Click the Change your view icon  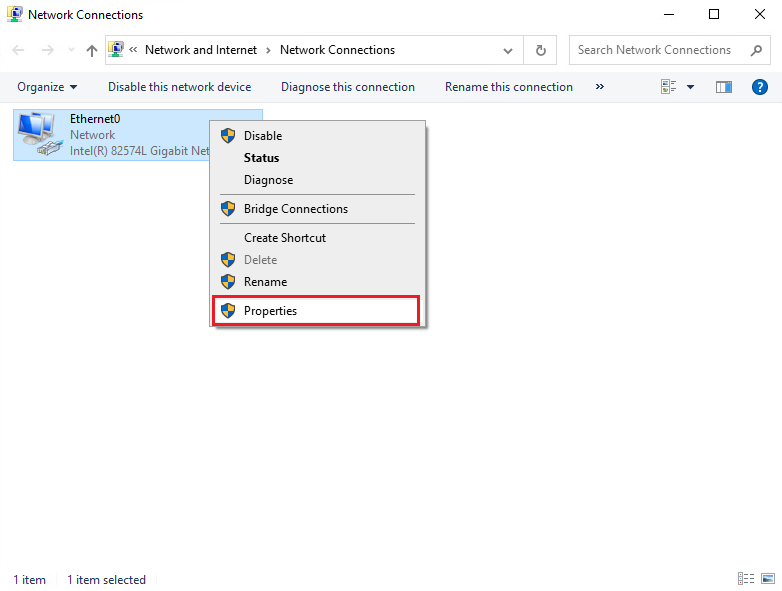pyautogui.click(x=669, y=87)
